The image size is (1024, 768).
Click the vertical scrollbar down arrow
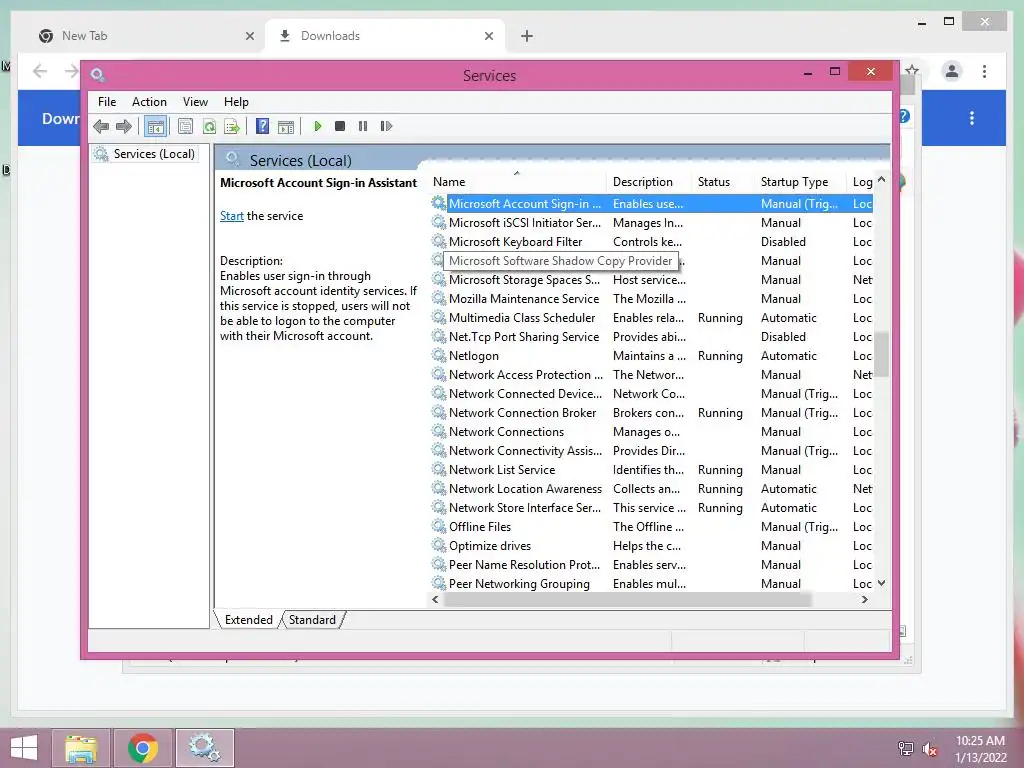click(x=881, y=583)
